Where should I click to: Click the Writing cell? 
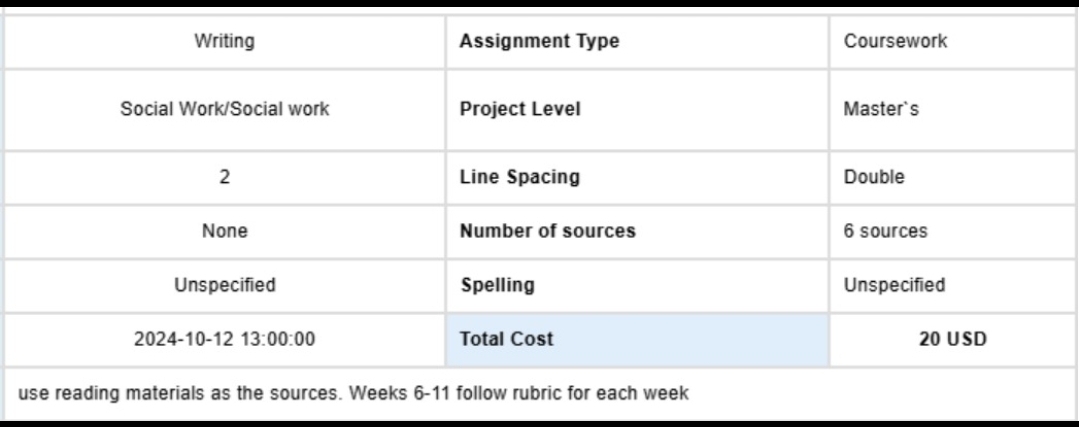pos(224,41)
